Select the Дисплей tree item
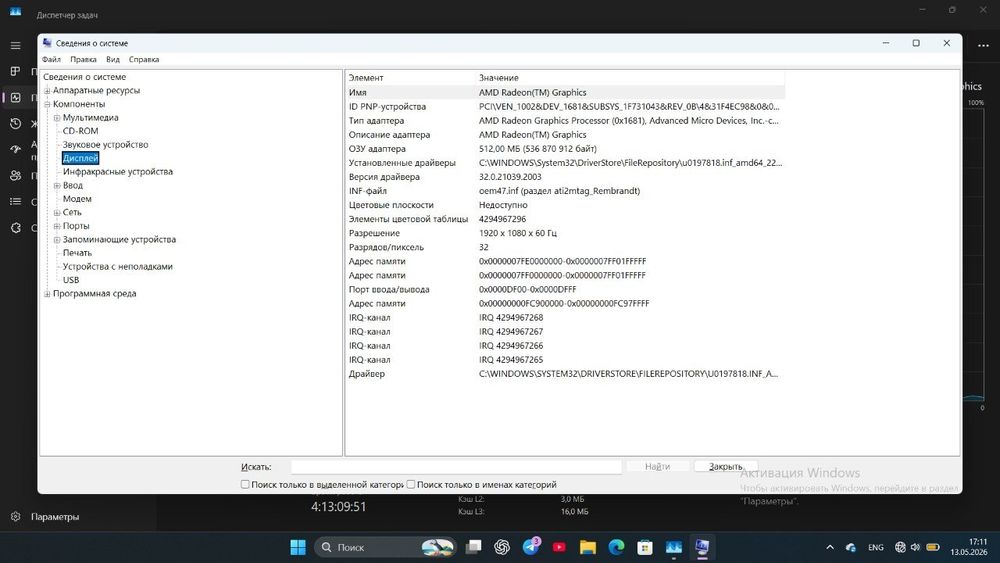The width and height of the screenshot is (1000, 563). click(80, 158)
